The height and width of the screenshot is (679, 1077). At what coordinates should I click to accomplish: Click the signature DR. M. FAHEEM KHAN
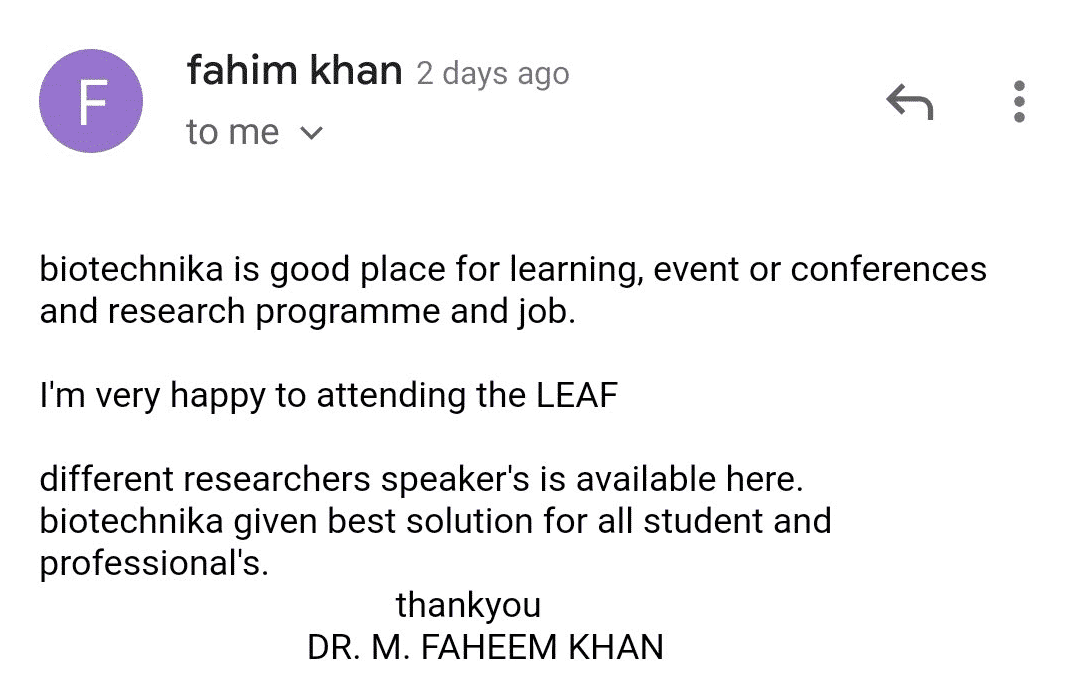pos(485,647)
